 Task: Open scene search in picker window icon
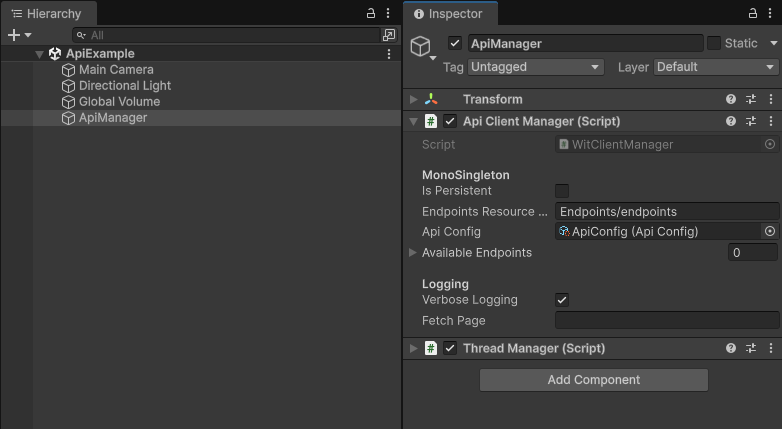389,35
